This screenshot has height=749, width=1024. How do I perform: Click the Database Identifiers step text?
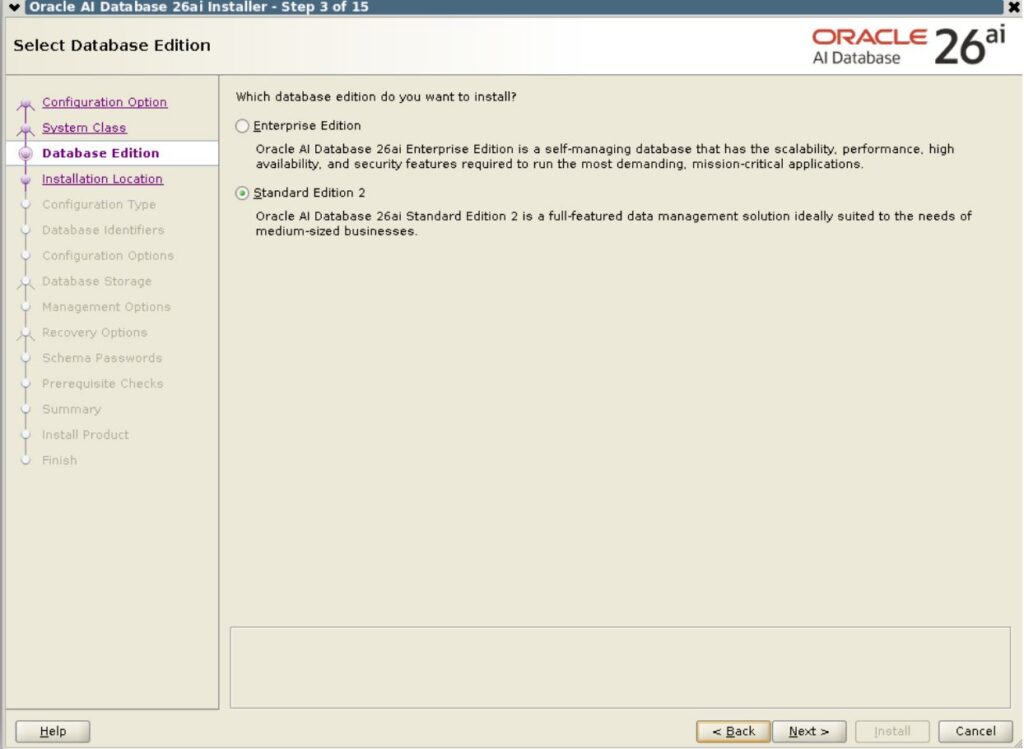(x=103, y=230)
